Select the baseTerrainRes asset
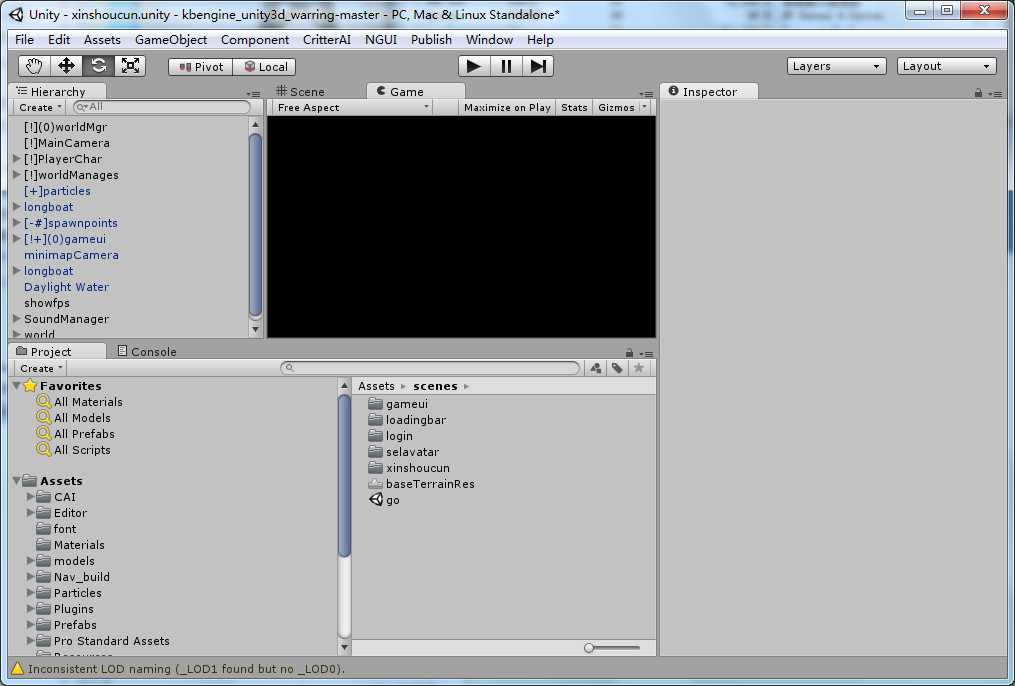1015x686 pixels. pos(421,483)
